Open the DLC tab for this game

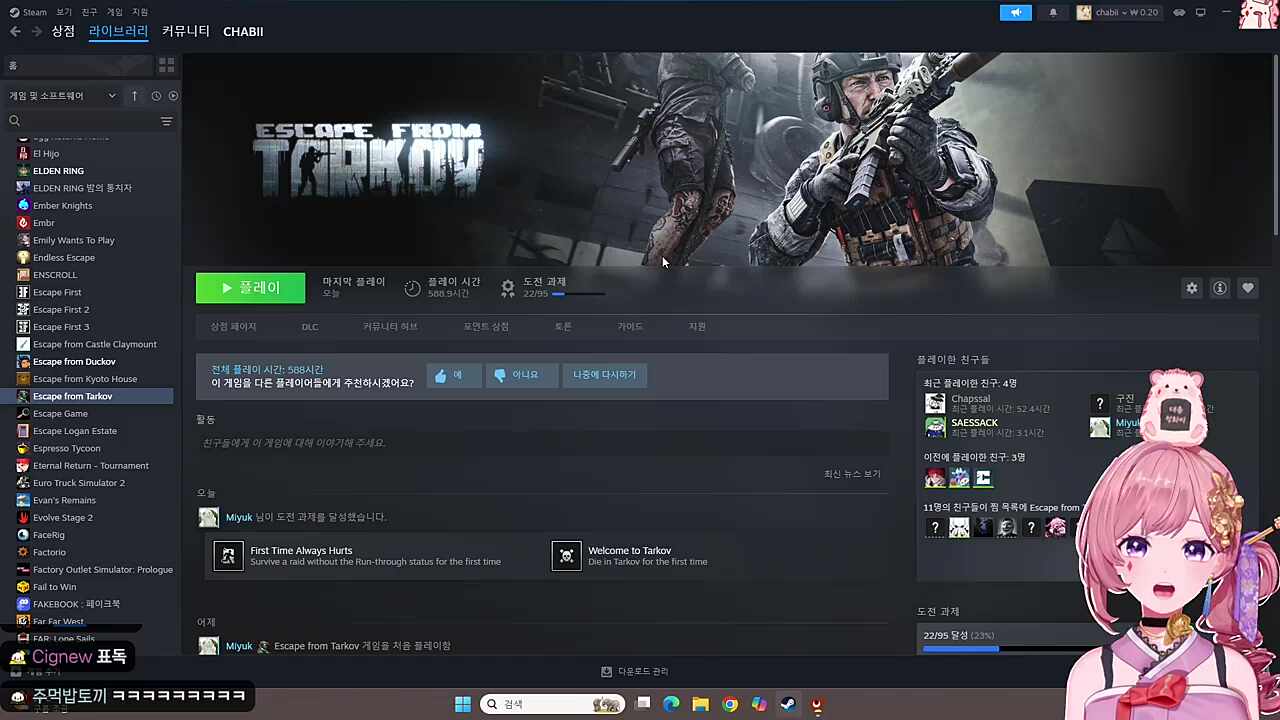(310, 327)
